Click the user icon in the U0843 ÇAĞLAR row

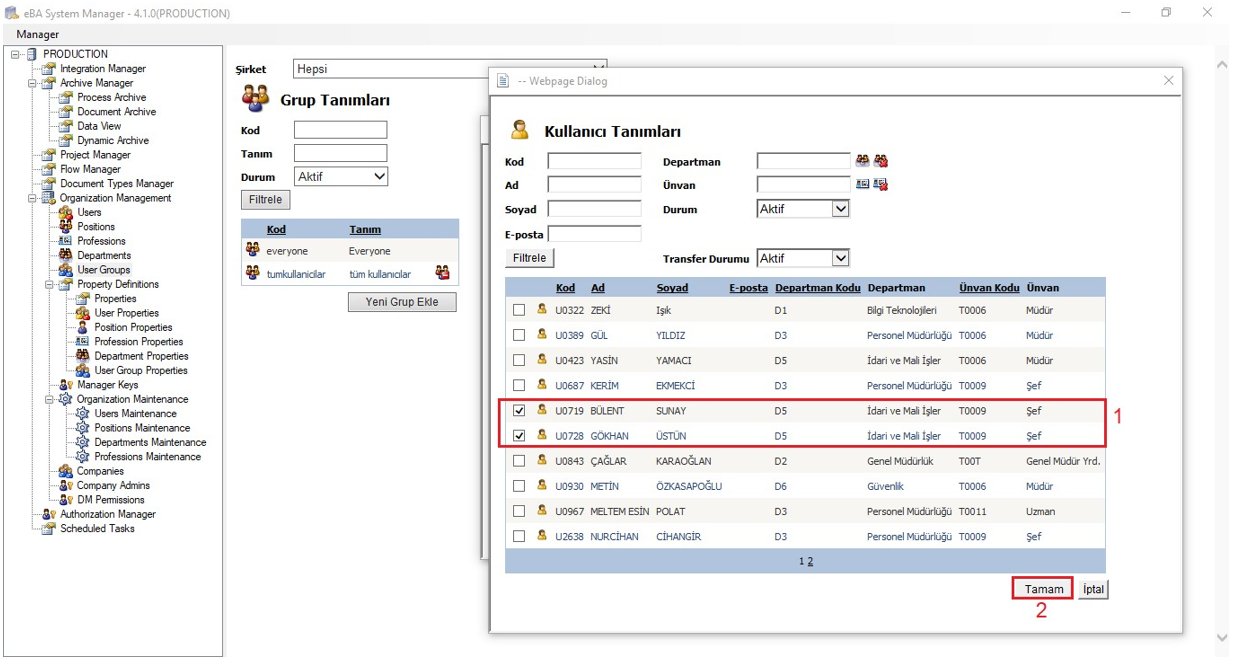(543, 461)
